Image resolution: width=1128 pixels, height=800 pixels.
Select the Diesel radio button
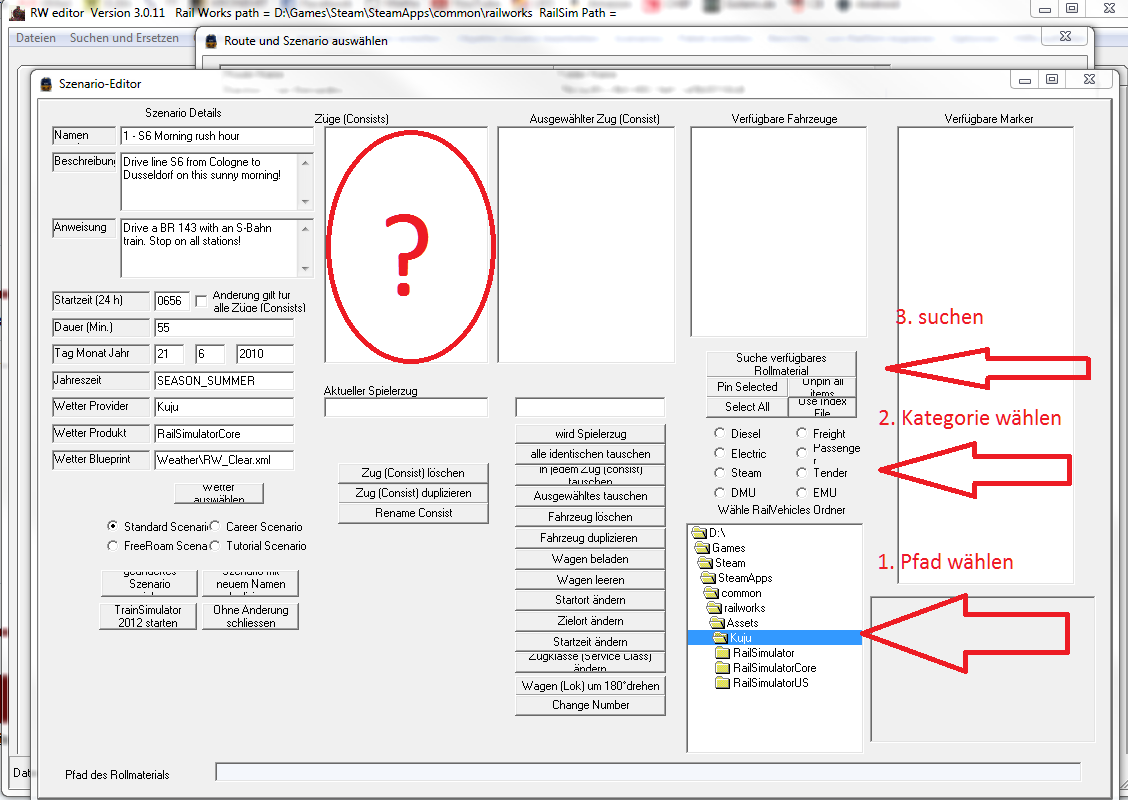(720, 434)
